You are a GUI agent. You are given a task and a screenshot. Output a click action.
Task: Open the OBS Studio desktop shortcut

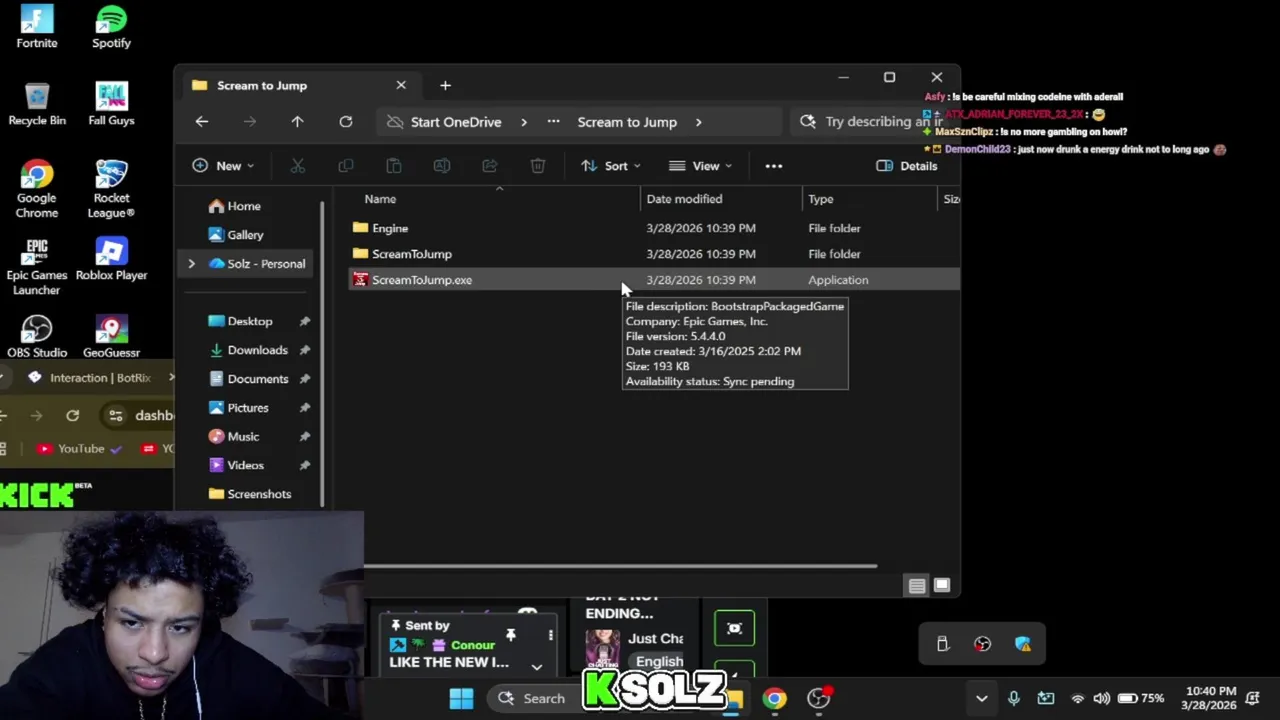point(37,336)
